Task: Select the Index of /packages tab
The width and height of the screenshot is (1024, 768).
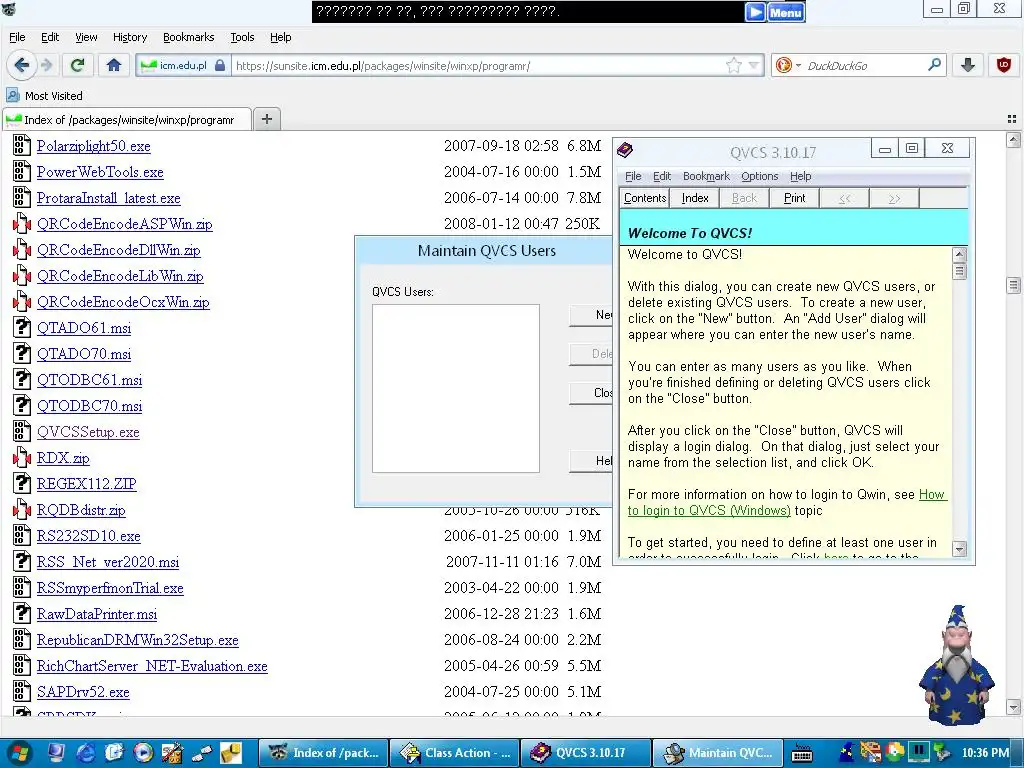Action: tap(127, 120)
